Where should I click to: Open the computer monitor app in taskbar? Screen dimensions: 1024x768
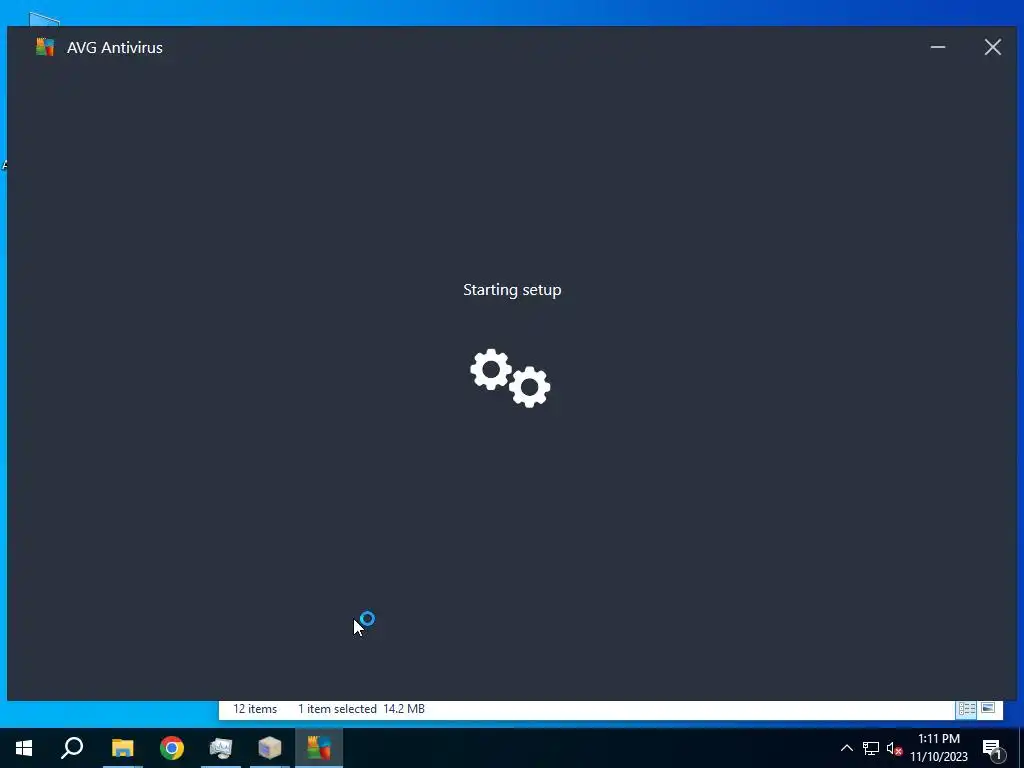(221, 748)
